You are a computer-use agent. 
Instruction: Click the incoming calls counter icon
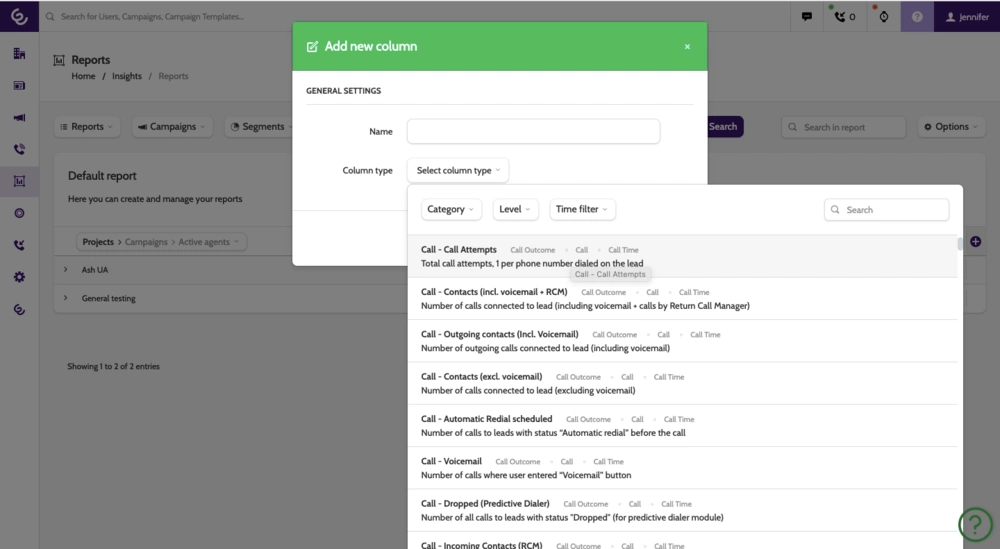pyautogui.click(x=845, y=16)
